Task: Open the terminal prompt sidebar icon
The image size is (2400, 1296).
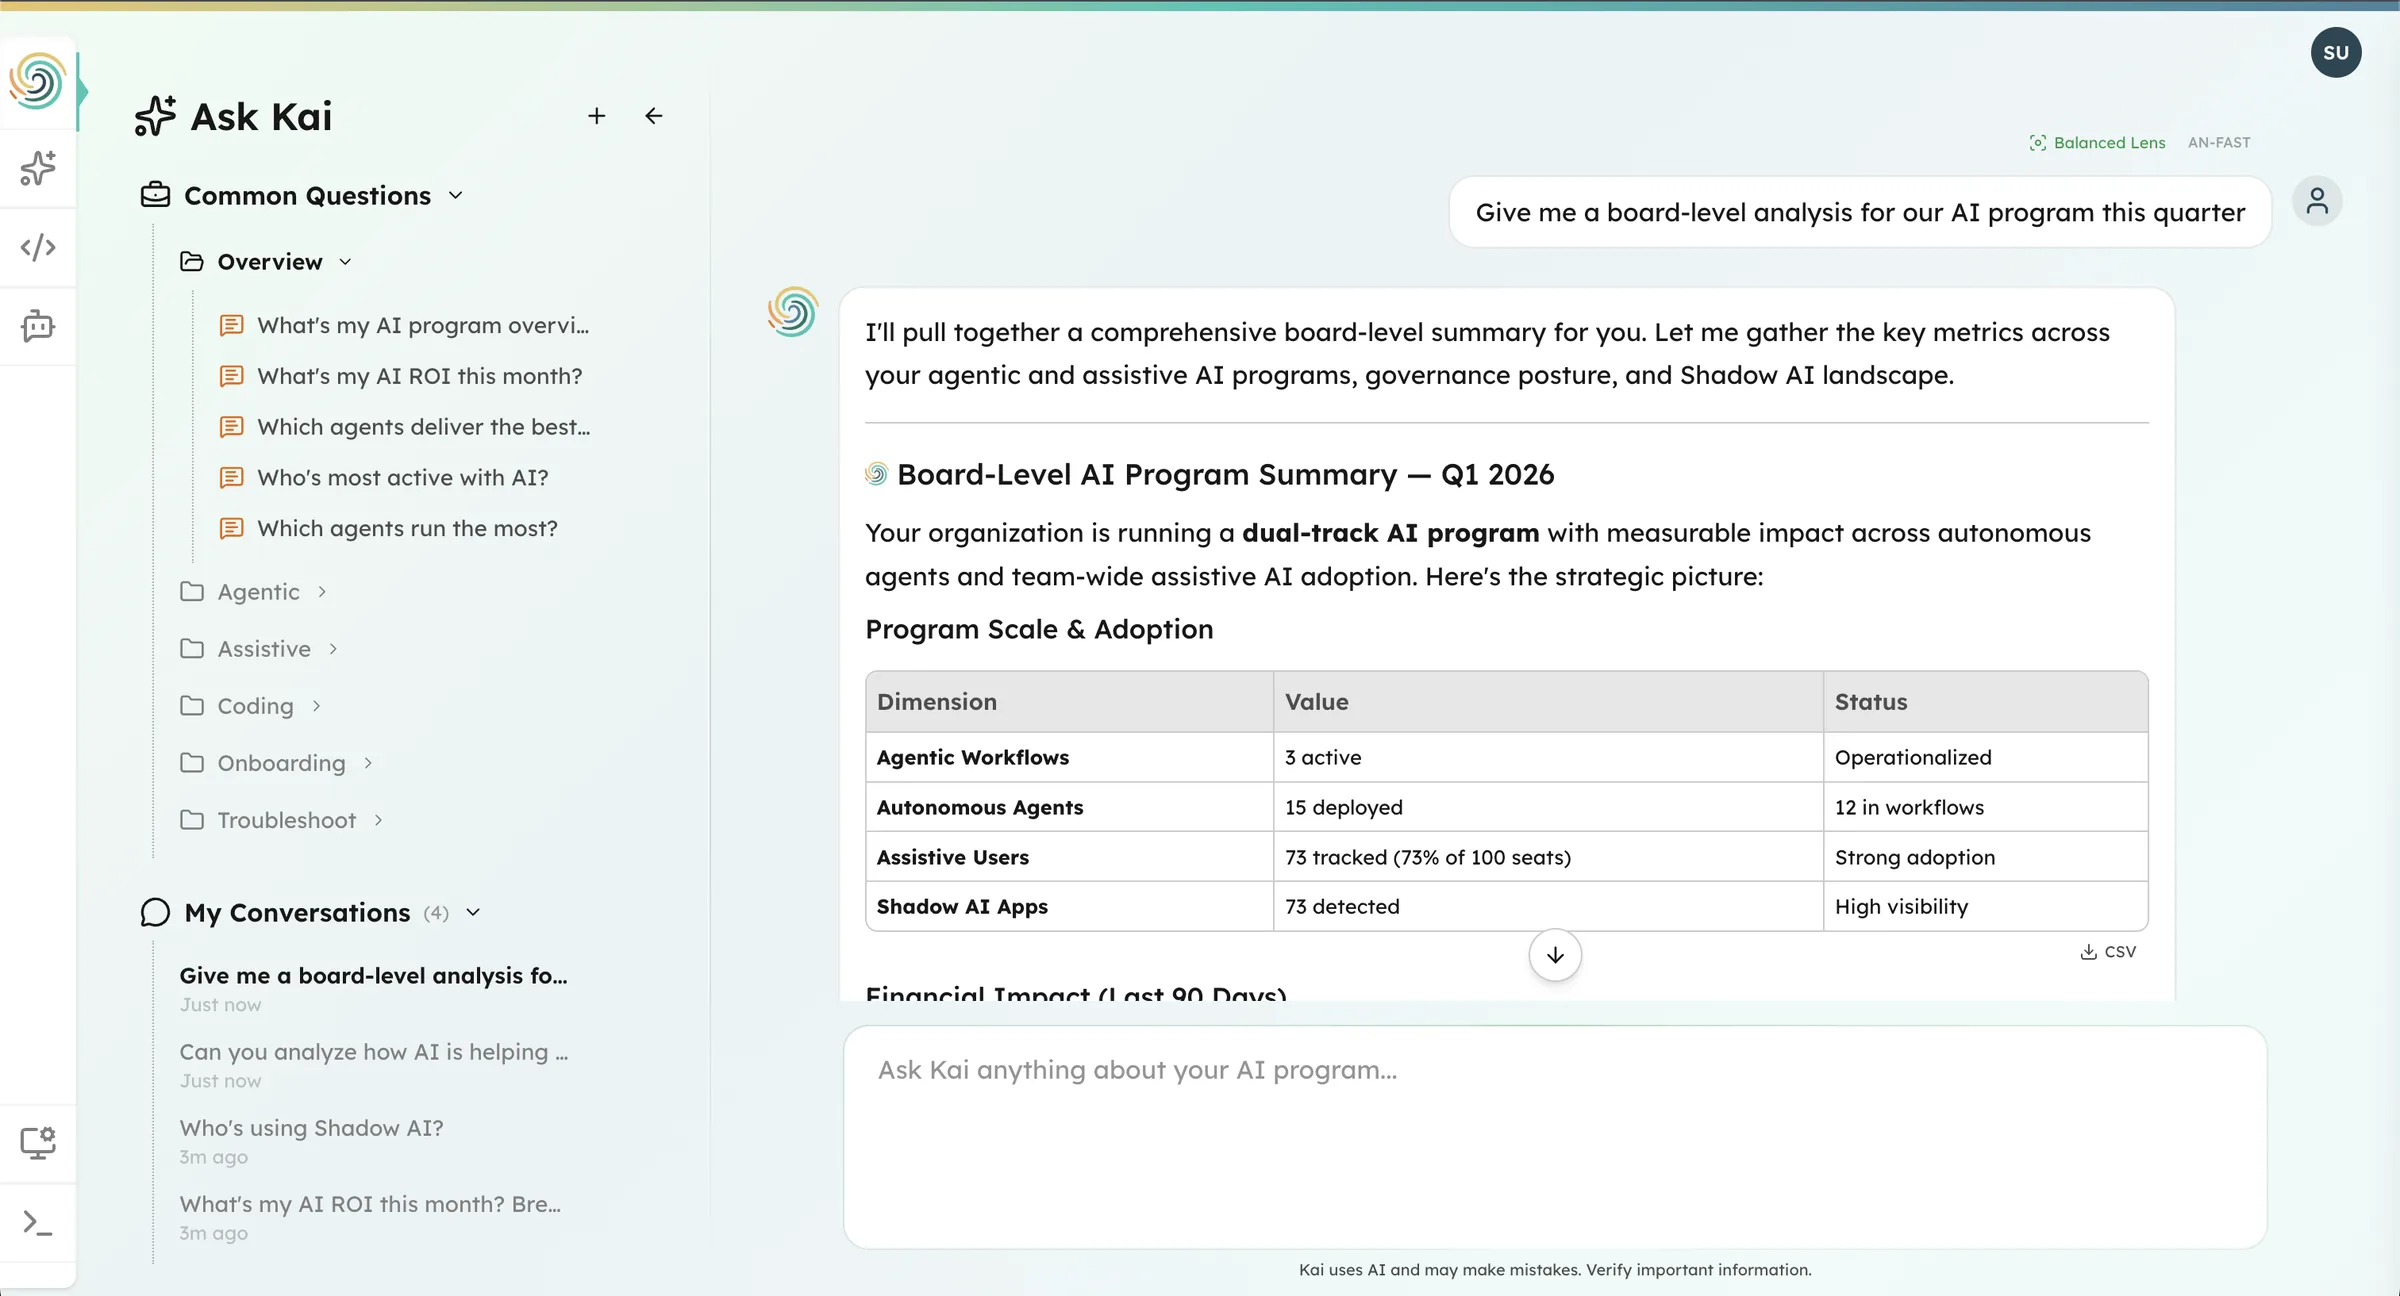Action: [x=38, y=1222]
